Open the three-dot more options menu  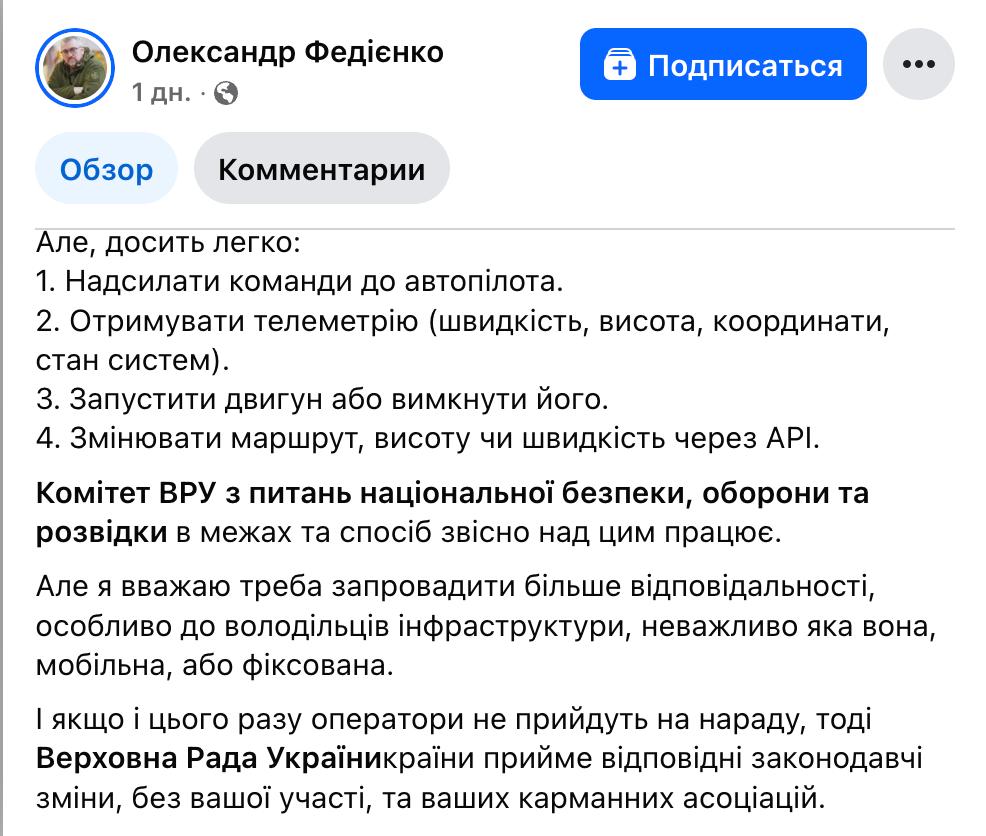coord(918,65)
